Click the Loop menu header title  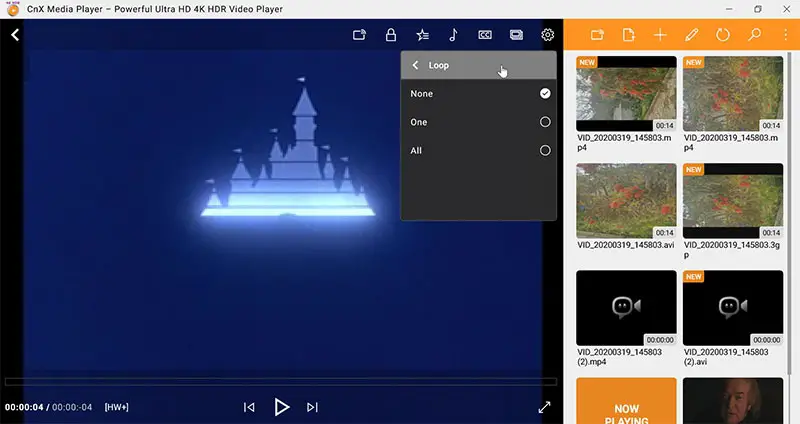[x=438, y=65]
